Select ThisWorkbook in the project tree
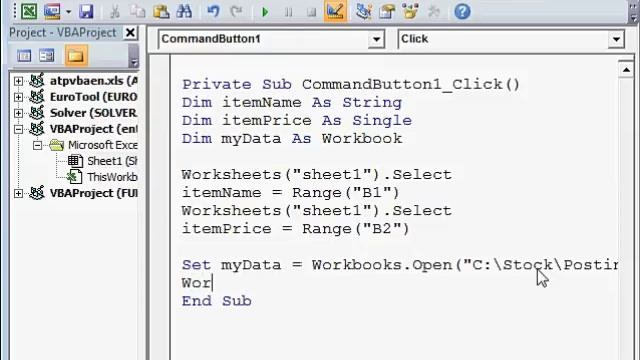640x360 pixels. pyautogui.click(x=112, y=177)
